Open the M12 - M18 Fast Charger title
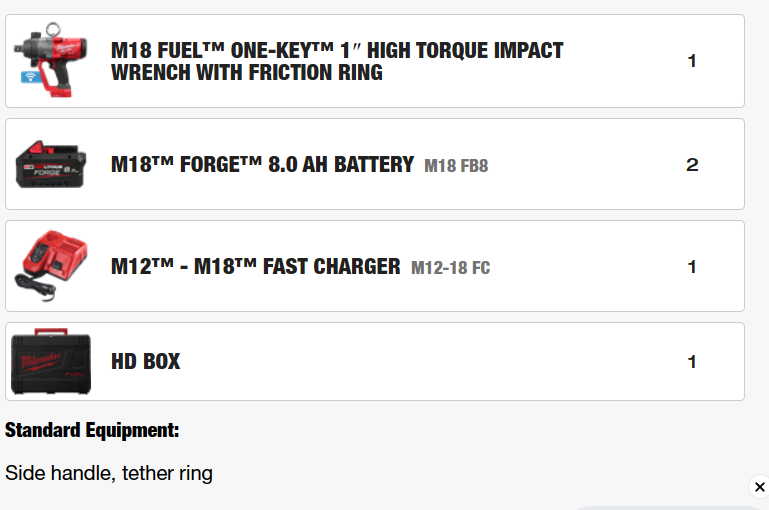The image size is (769, 510). (x=255, y=266)
